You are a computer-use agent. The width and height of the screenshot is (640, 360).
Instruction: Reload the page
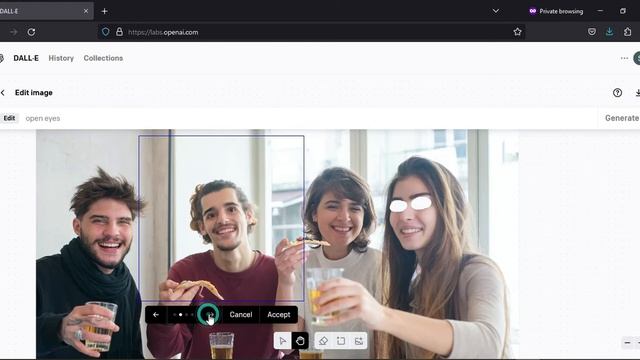coord(31,32)
